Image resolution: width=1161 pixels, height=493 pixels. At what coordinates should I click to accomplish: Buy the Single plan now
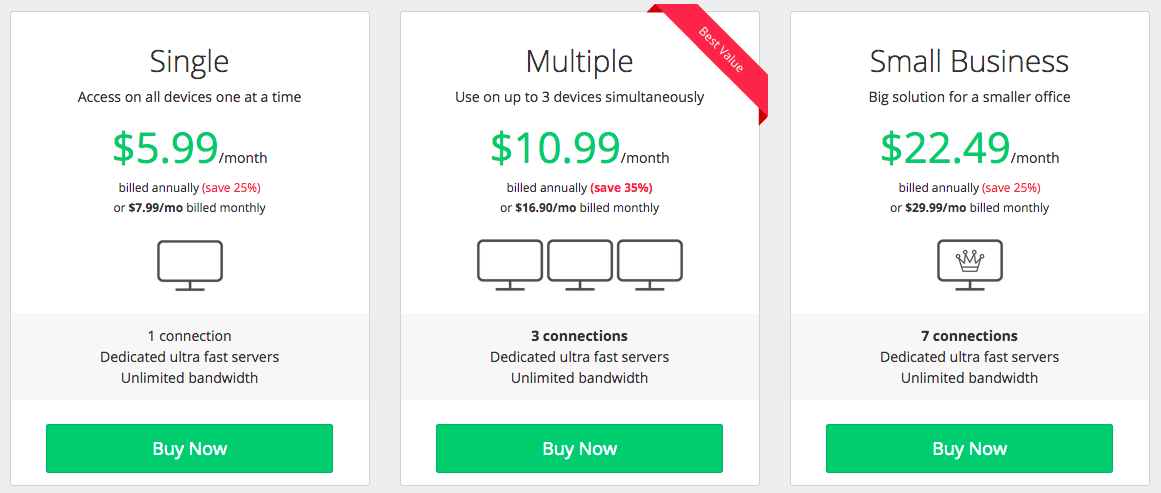(x=190, y=449)
